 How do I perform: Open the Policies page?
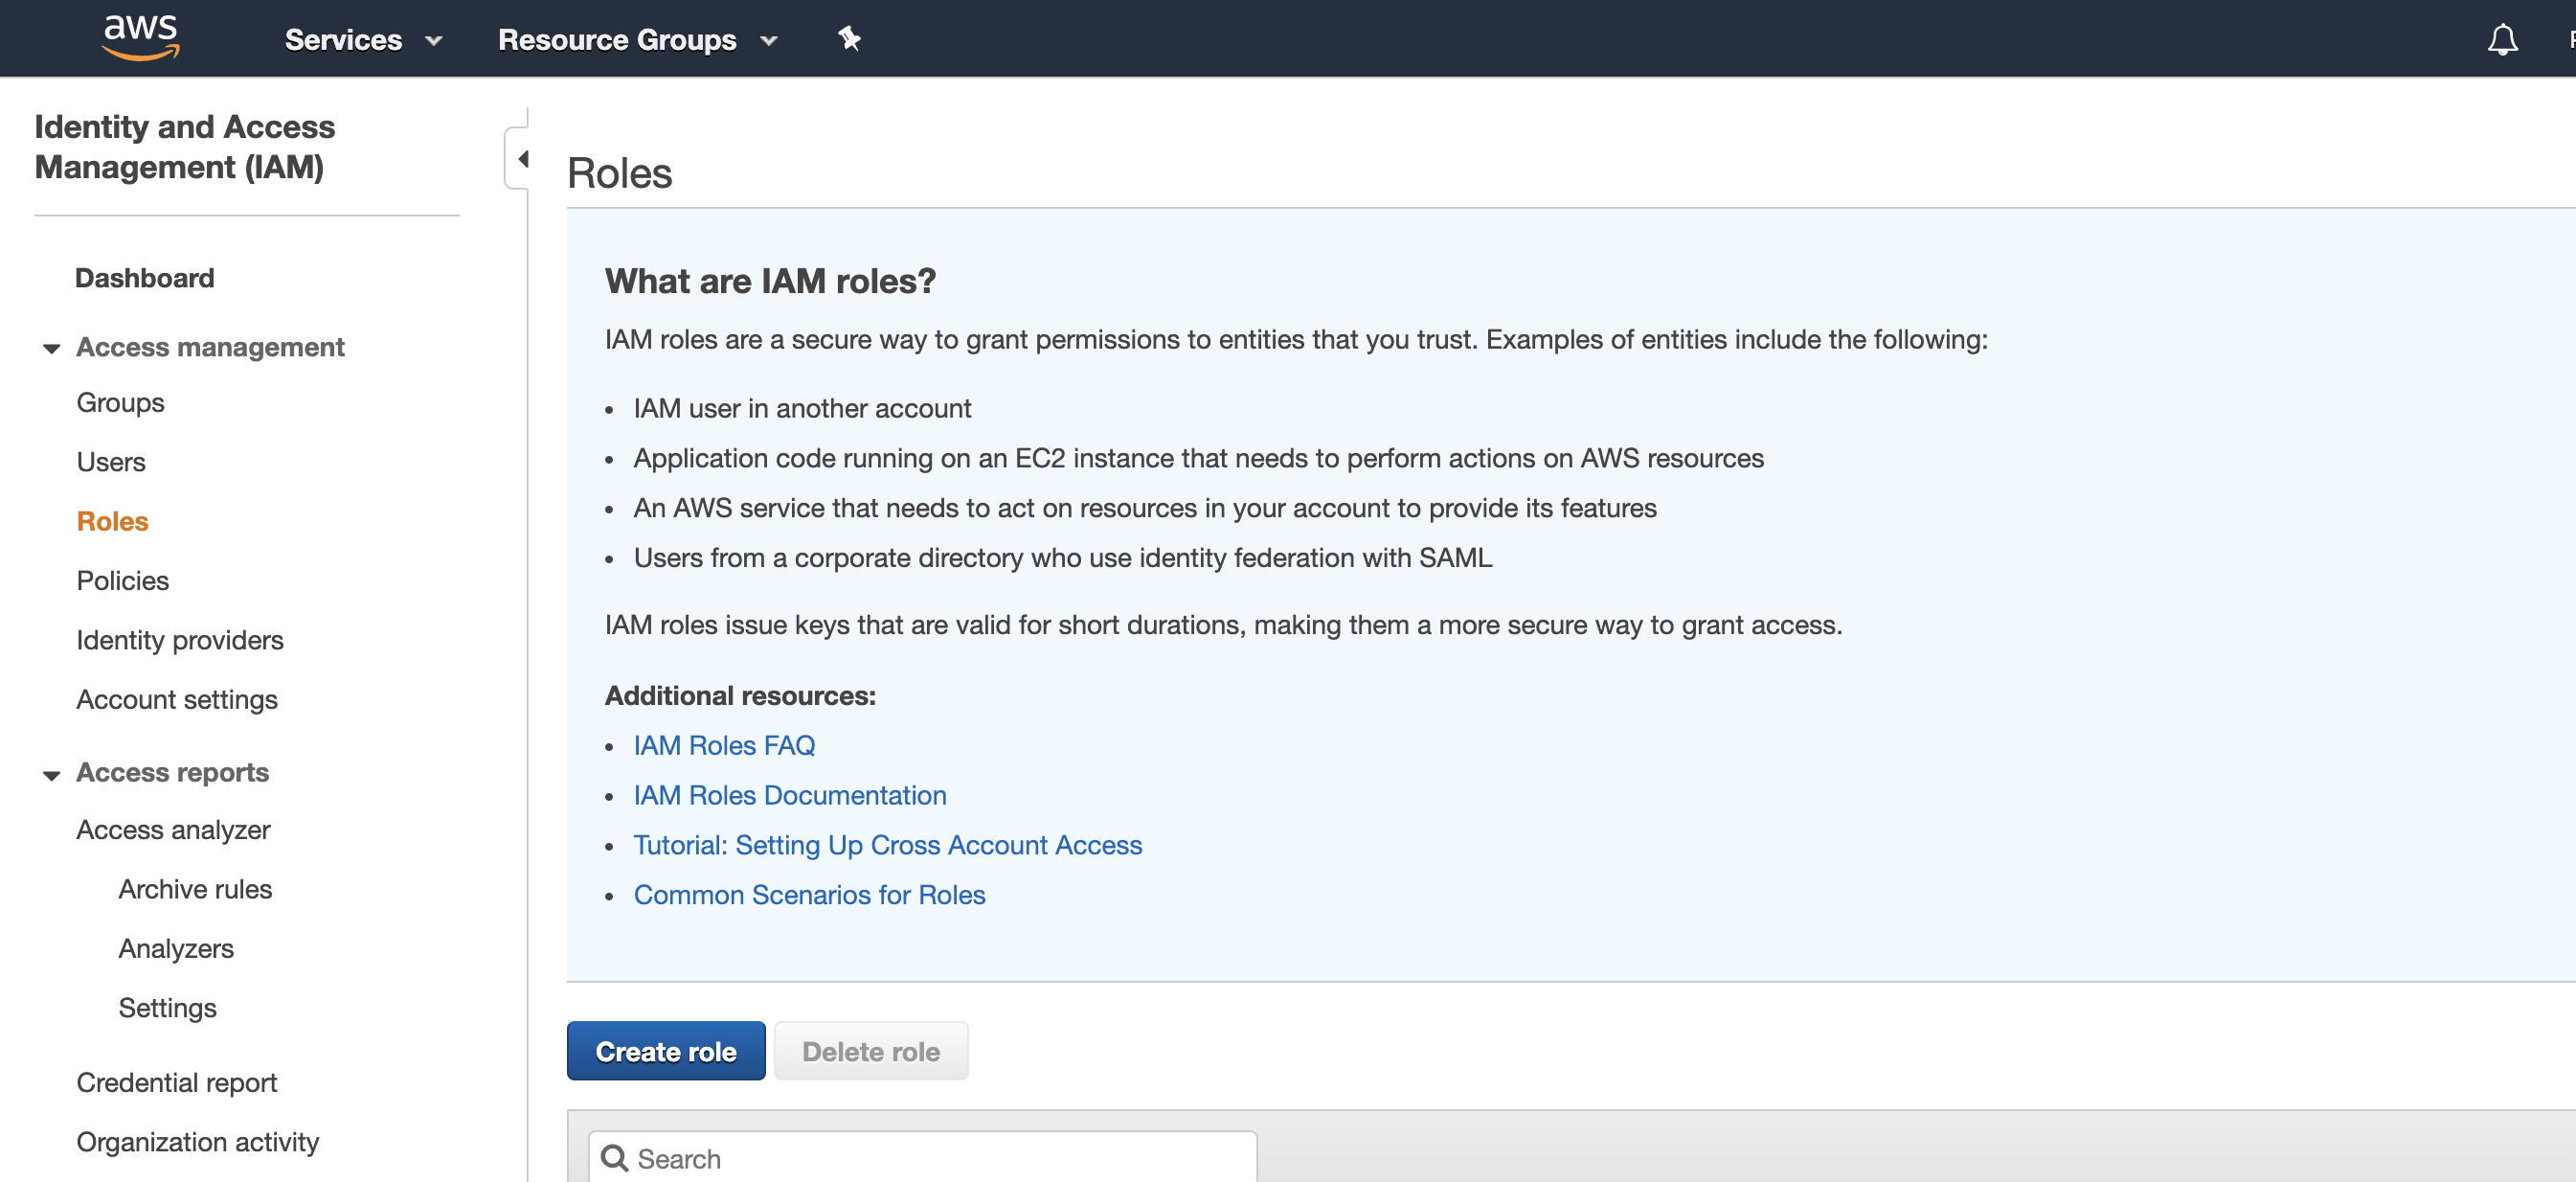pos(123,581)
